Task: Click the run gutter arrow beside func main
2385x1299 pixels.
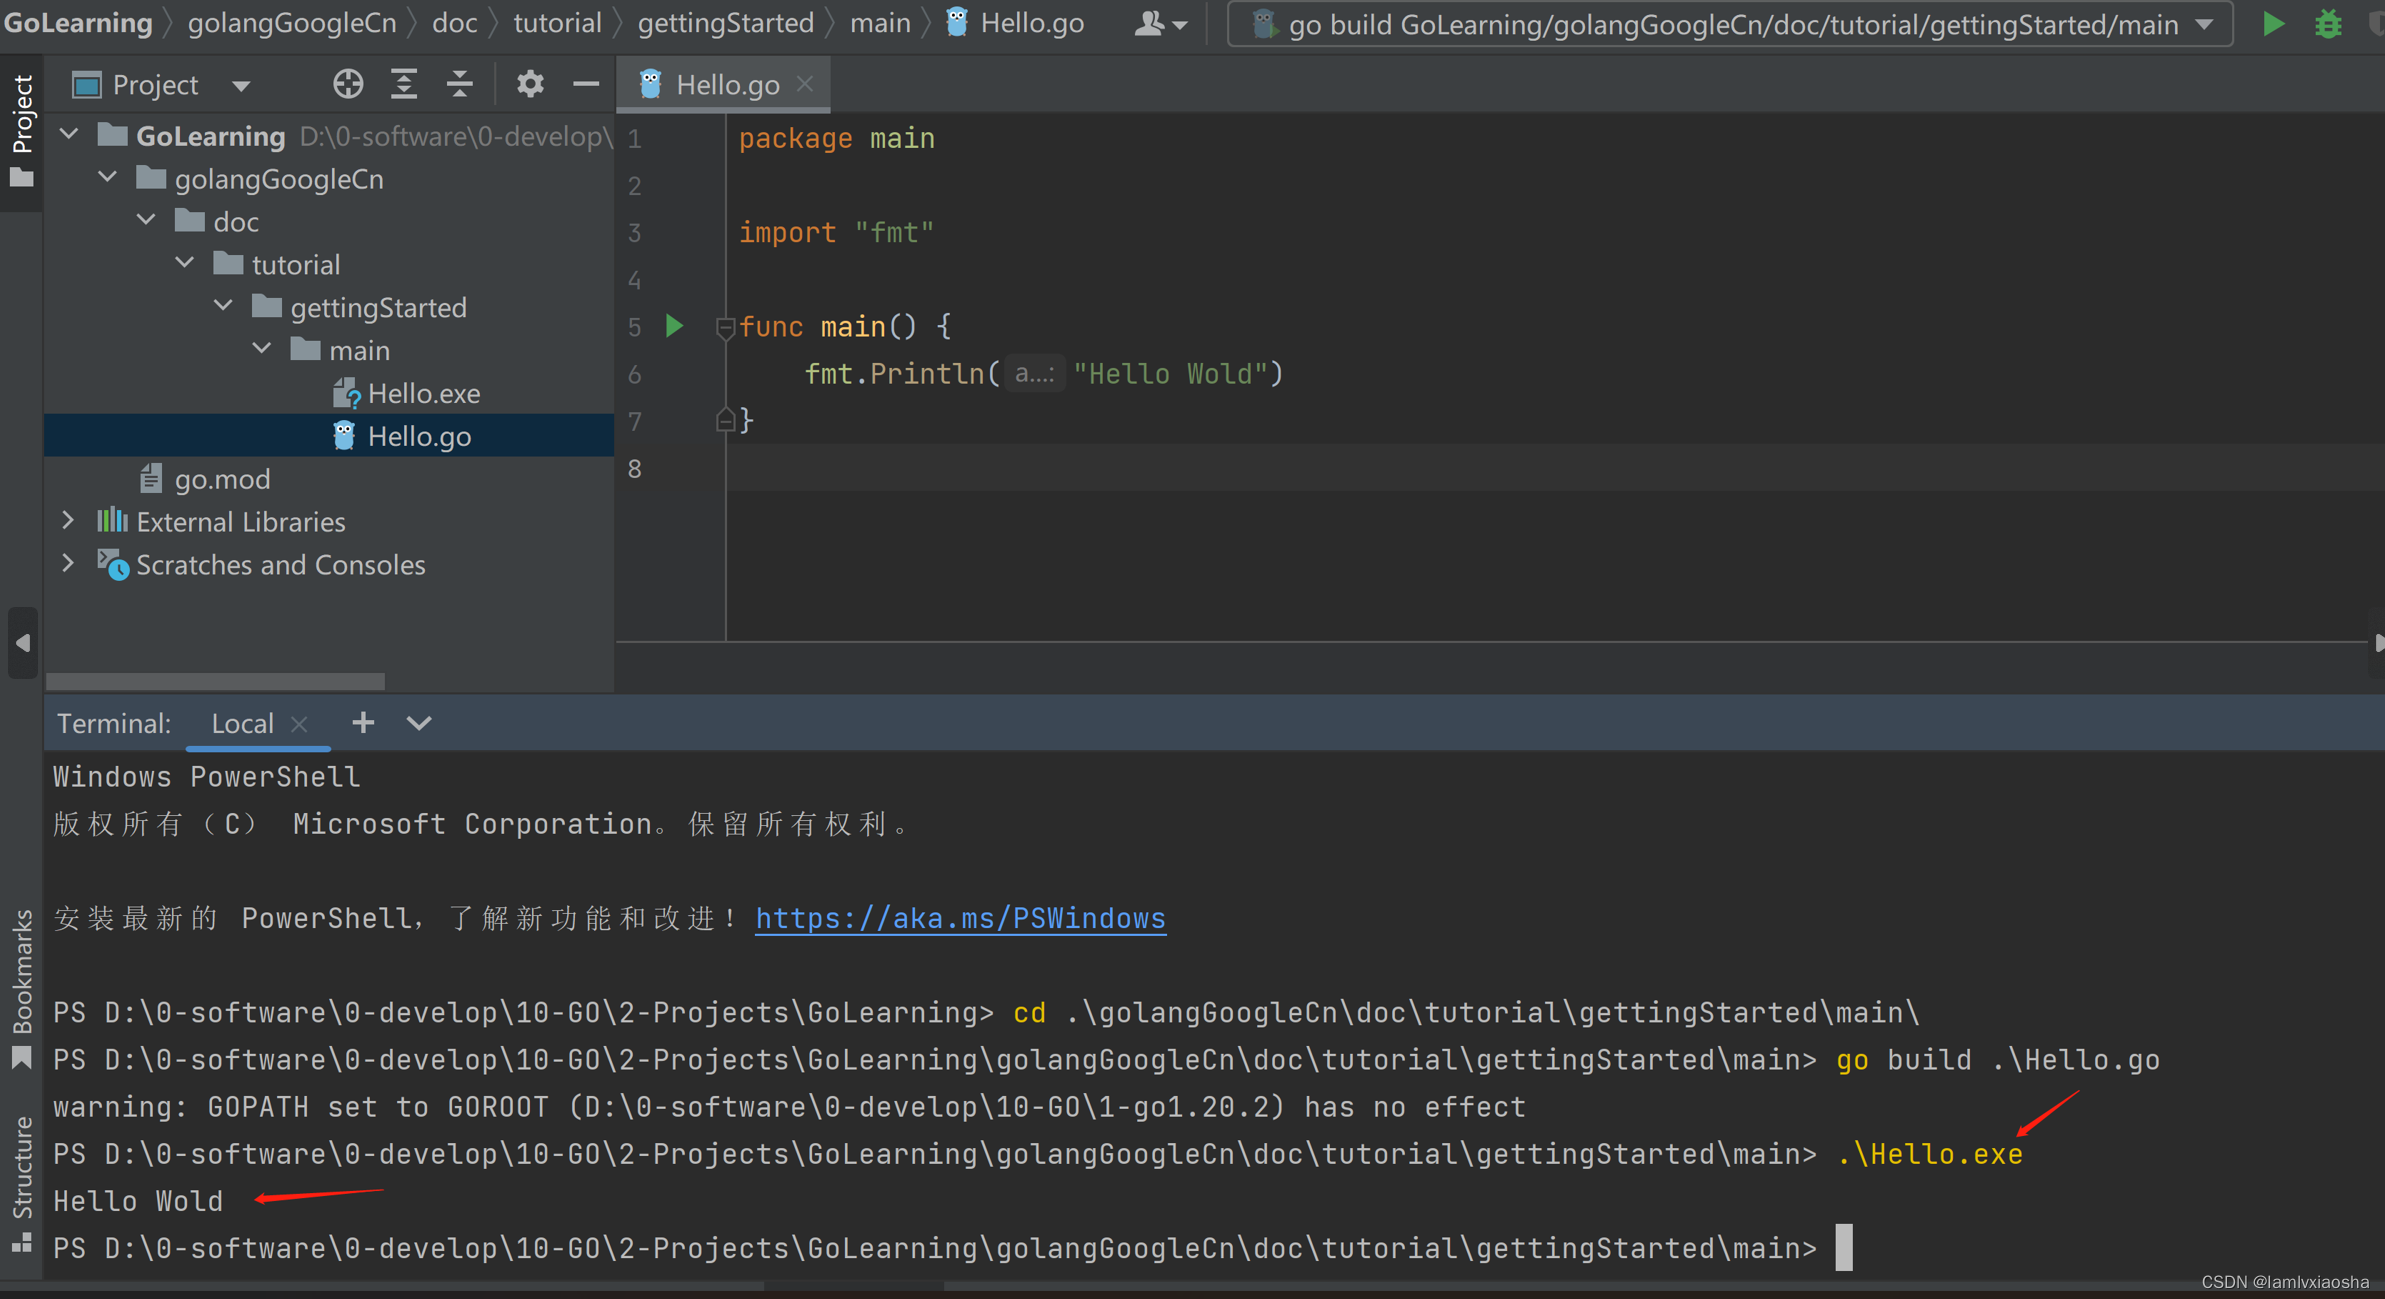Action: point(674,326)
